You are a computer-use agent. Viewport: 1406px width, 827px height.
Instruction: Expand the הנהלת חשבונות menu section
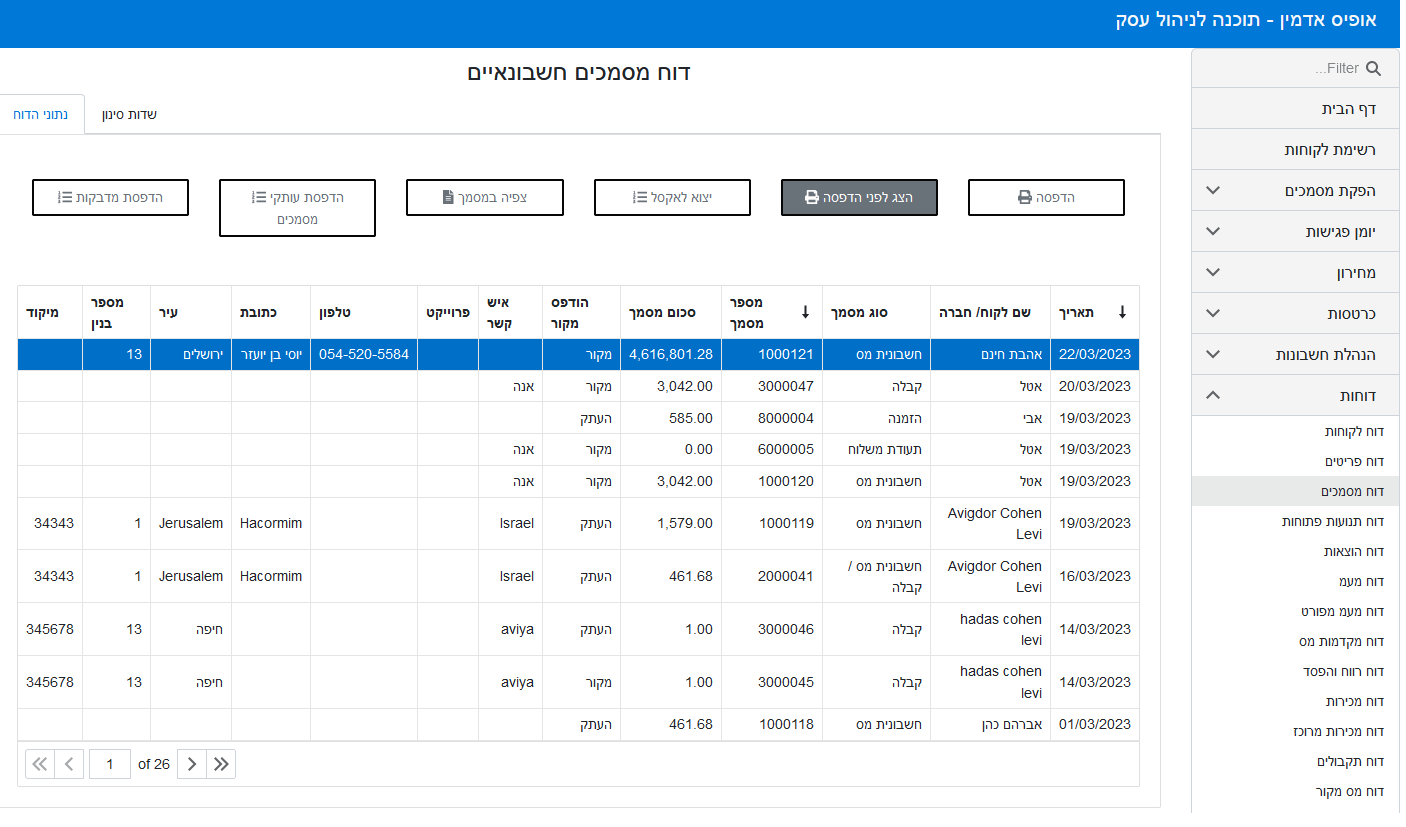(1295, 354)
